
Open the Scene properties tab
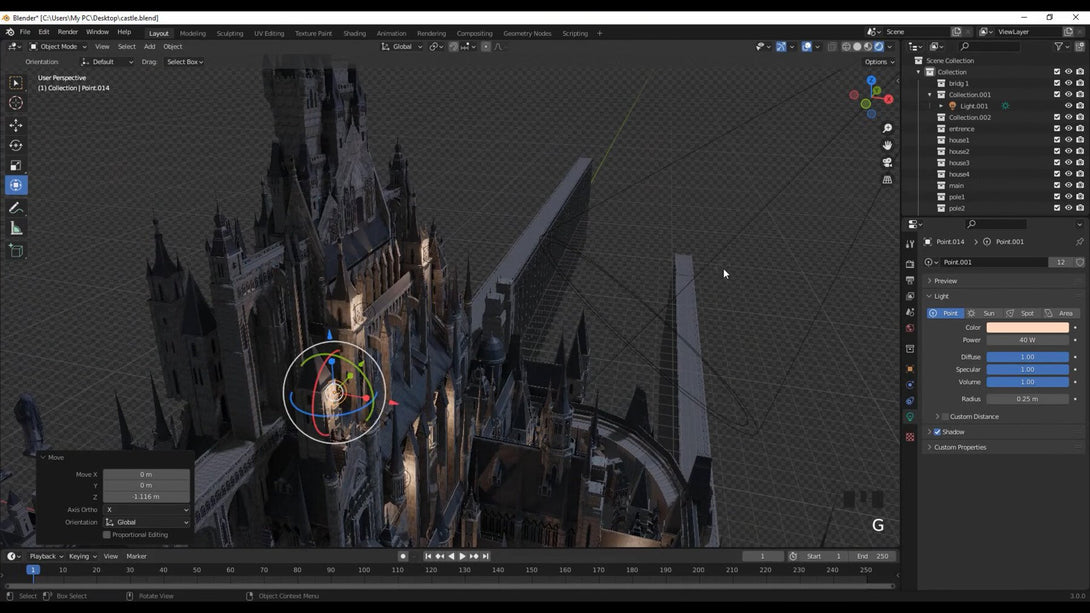pyautogui.click(x=910, y=312)
